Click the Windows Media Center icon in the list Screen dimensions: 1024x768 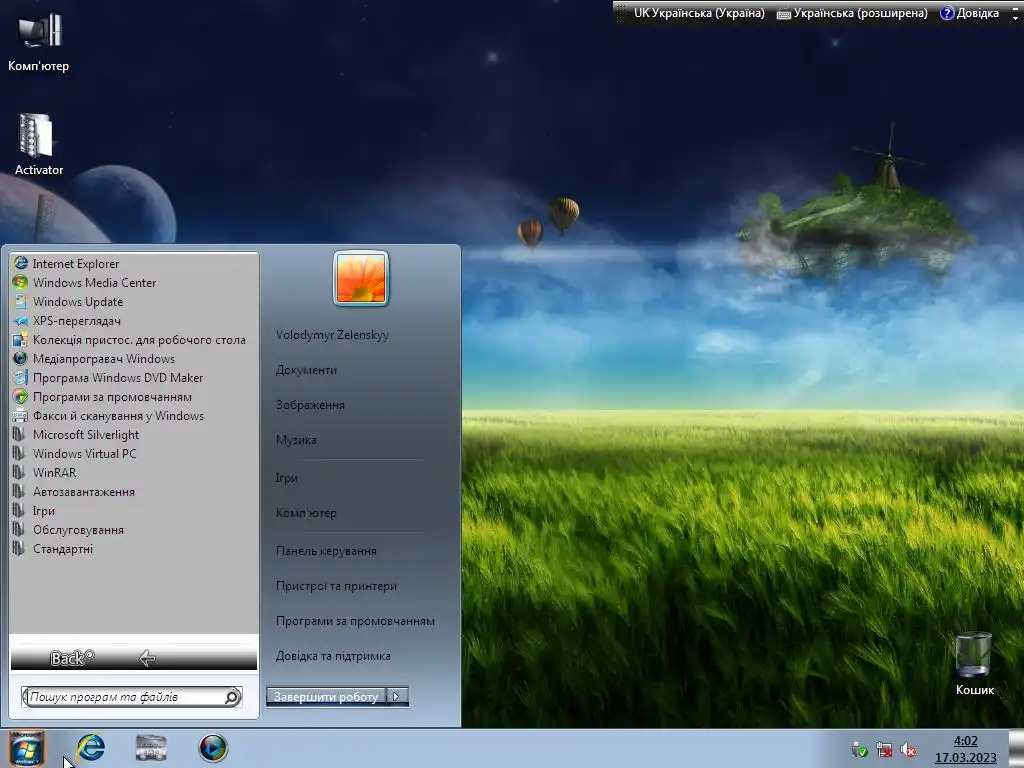coord(21,282)
